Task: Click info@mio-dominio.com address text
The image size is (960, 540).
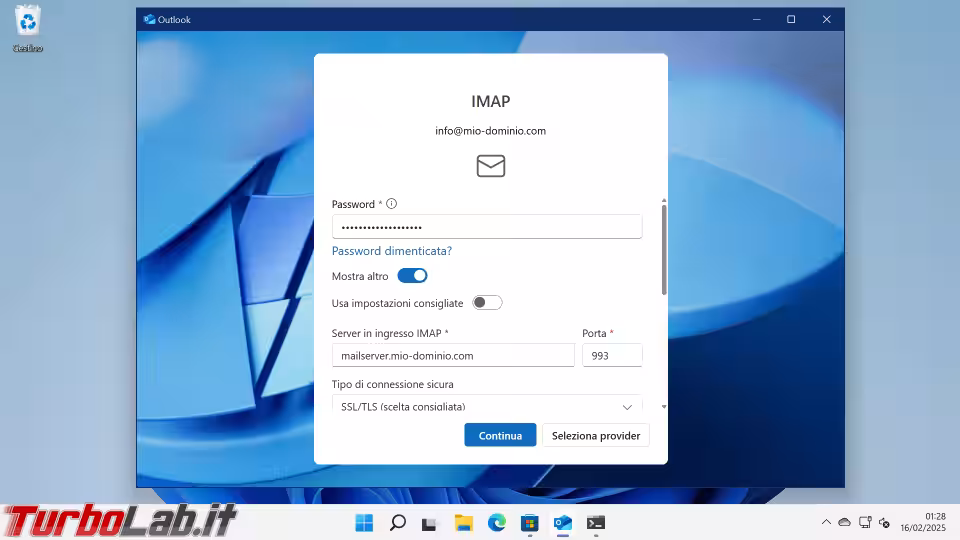Action: 490,130
